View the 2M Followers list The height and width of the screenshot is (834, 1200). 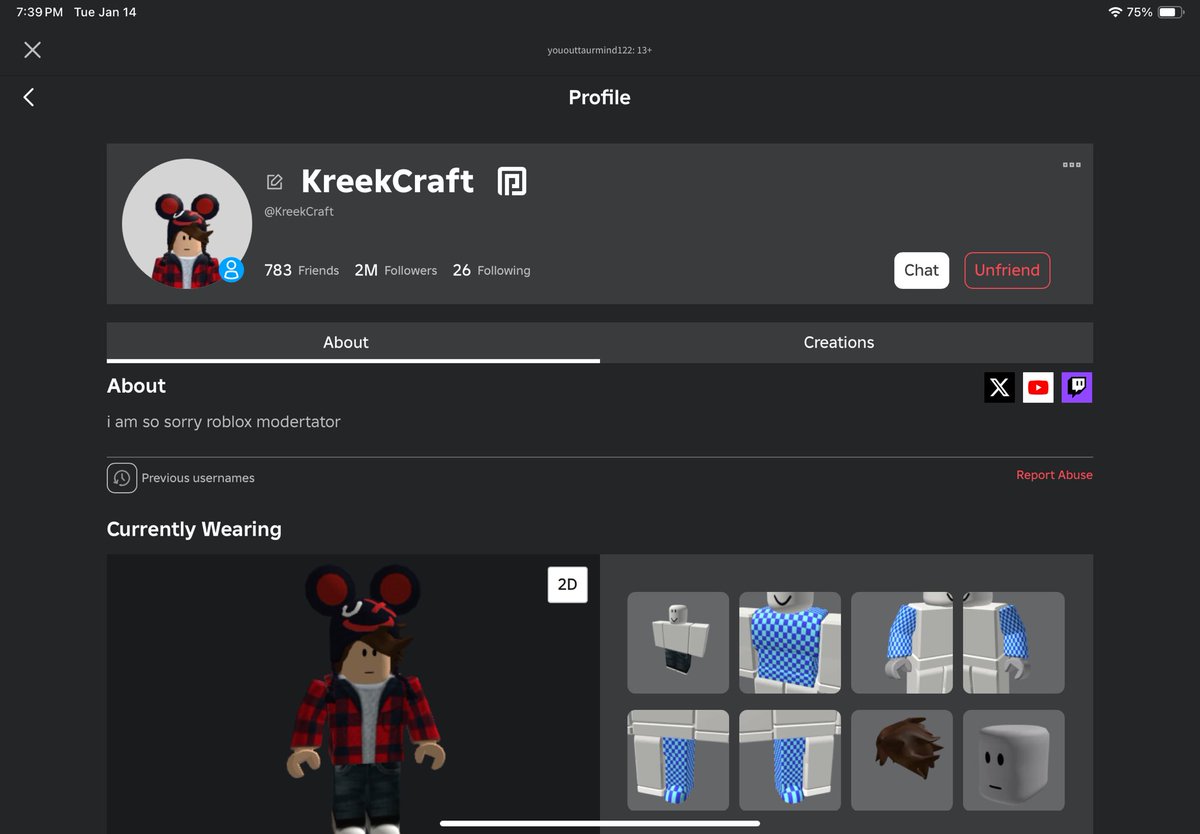coord(396,270)
